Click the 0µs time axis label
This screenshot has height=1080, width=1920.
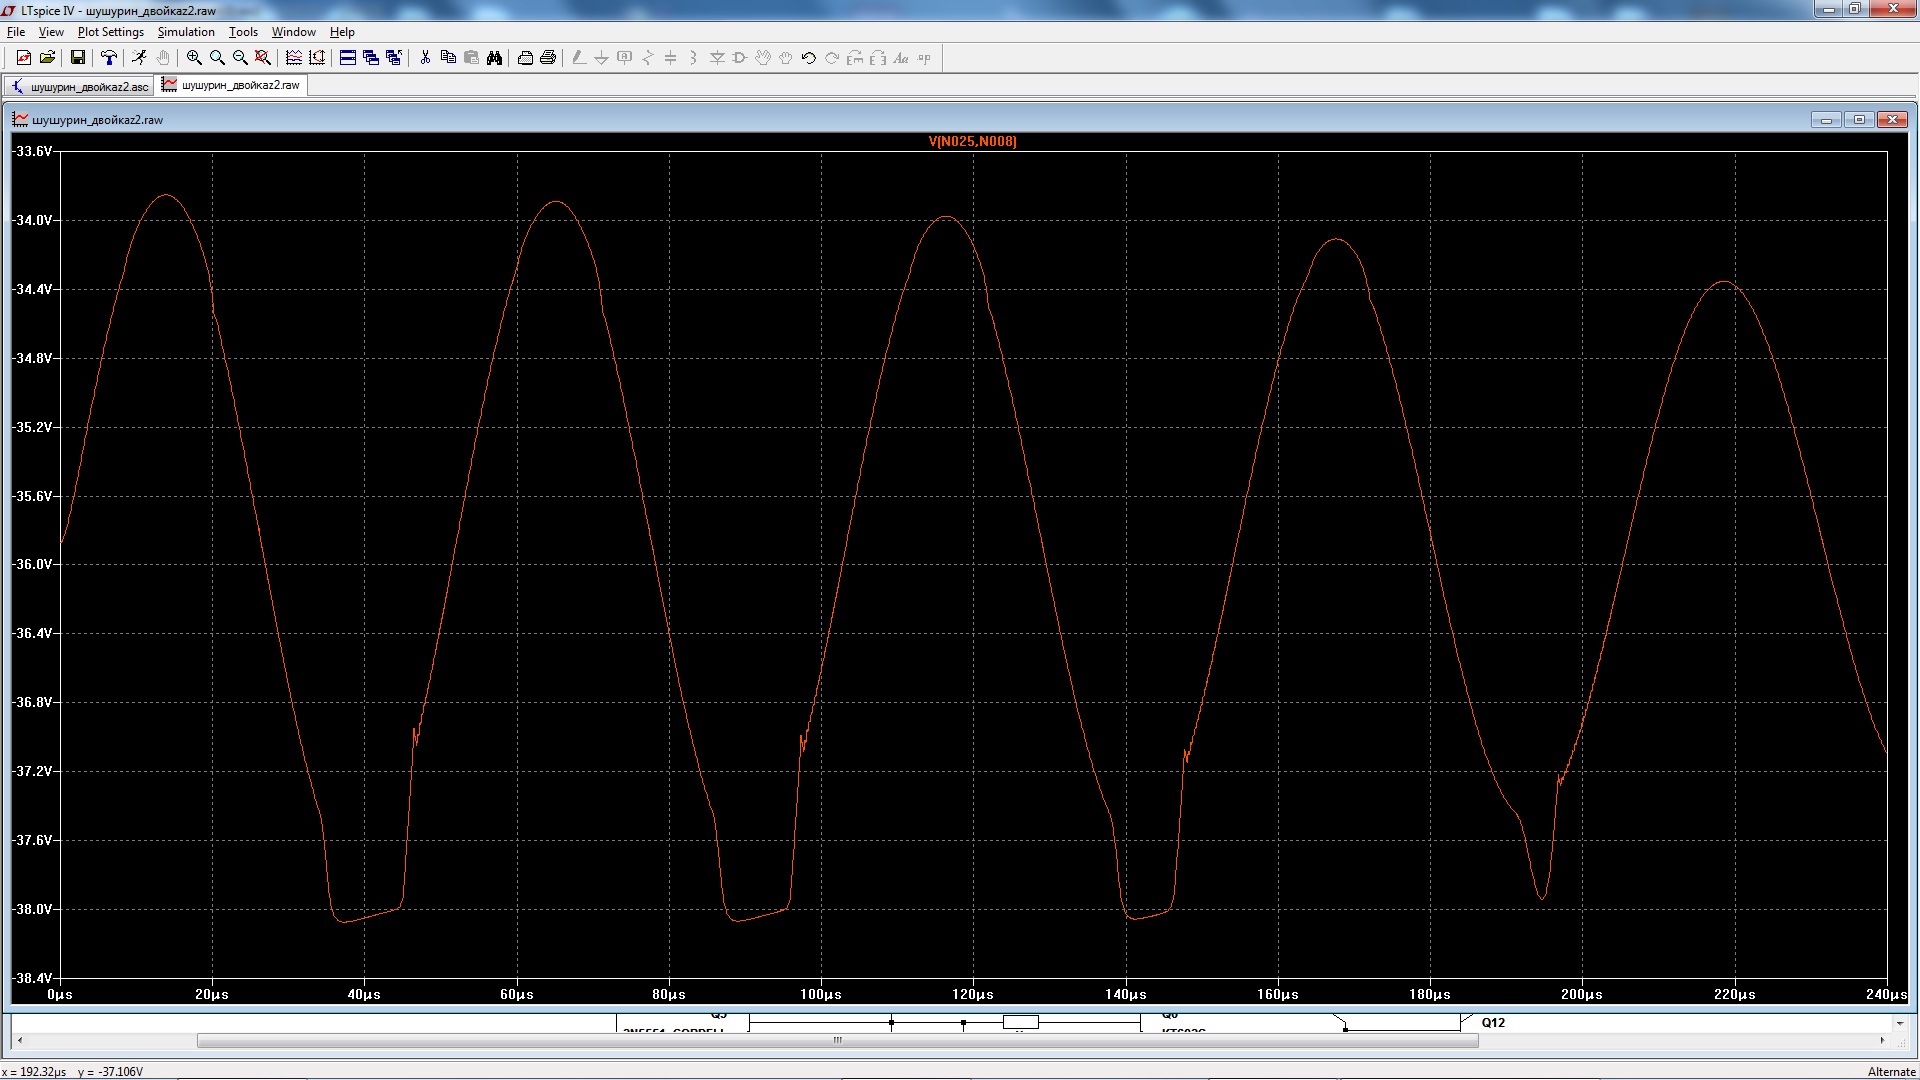60,995
